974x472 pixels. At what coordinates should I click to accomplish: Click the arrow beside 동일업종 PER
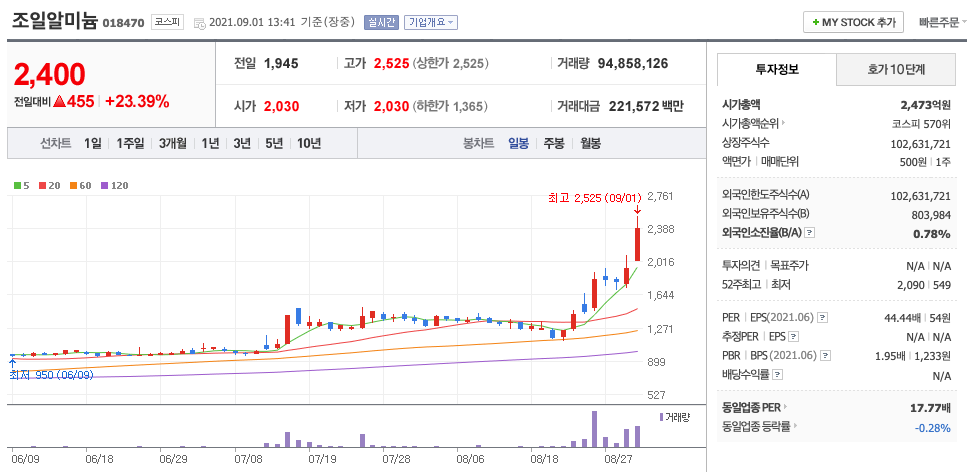pyautogui.click(x=785, y=407)
